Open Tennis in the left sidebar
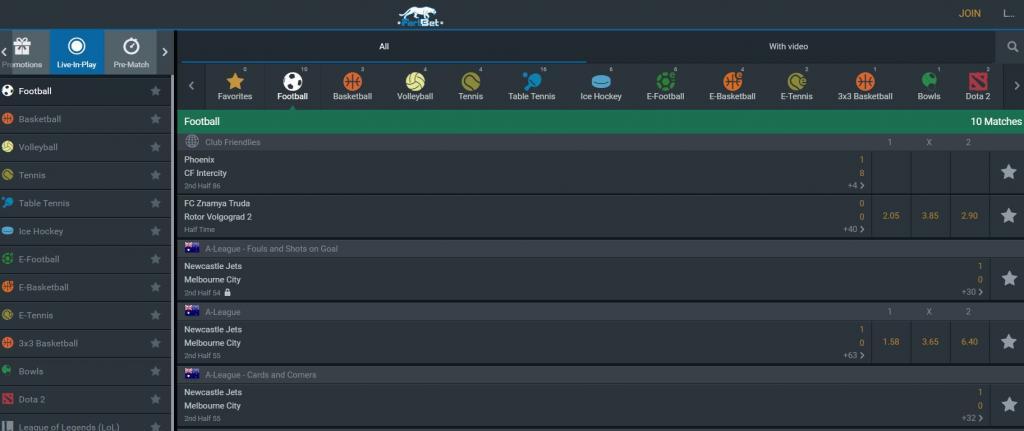The height and width of the screenshot is (431, 1024). coord(32,175)
